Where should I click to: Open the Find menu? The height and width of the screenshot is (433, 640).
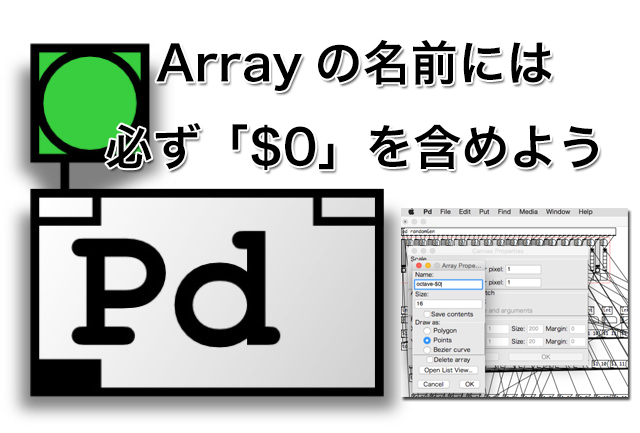tap(504, 211)
